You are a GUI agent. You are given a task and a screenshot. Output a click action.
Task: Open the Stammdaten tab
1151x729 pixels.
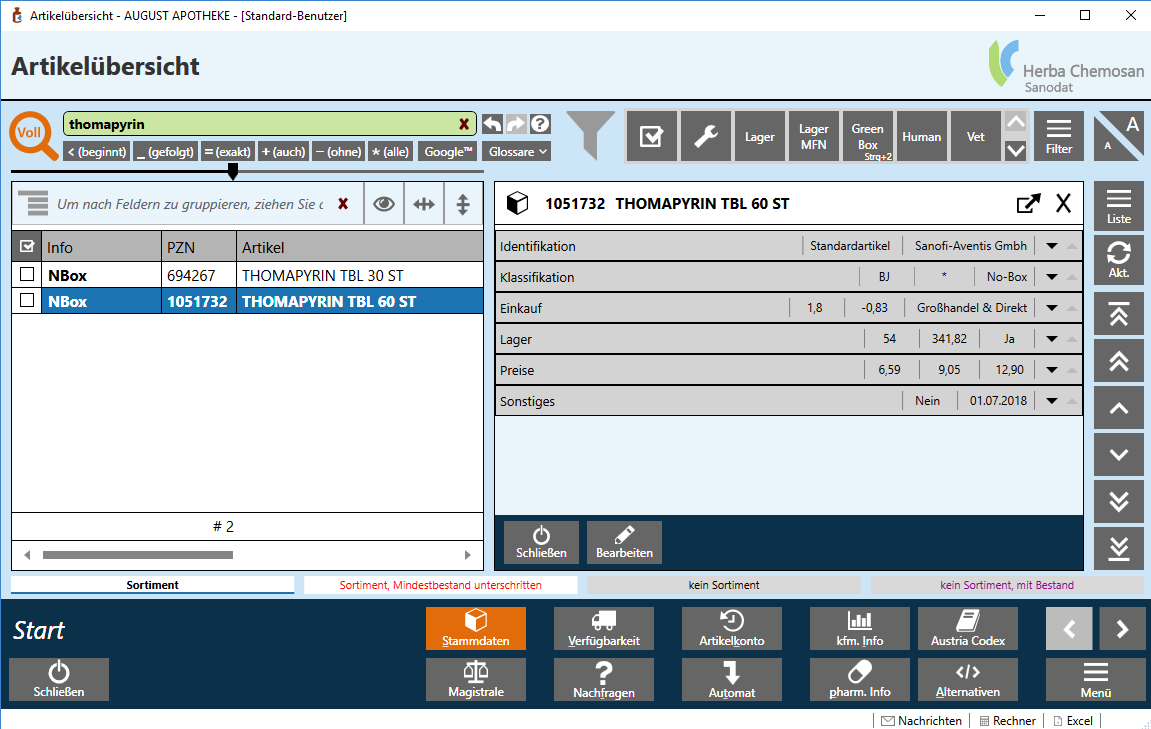tap(476, 628)
